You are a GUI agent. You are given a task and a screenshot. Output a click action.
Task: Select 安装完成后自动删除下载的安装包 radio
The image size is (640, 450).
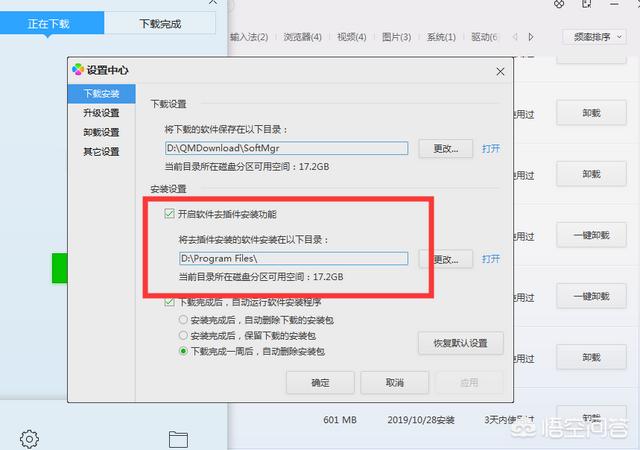(183, 320)
